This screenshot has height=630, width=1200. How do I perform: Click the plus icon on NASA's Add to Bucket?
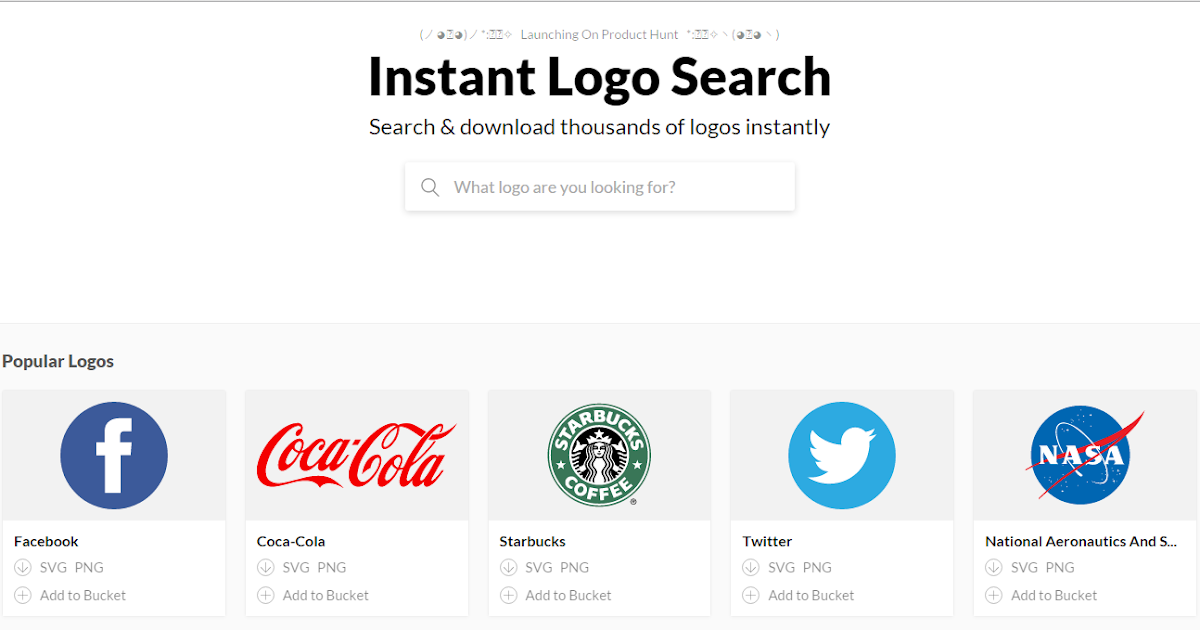point(993,595)
